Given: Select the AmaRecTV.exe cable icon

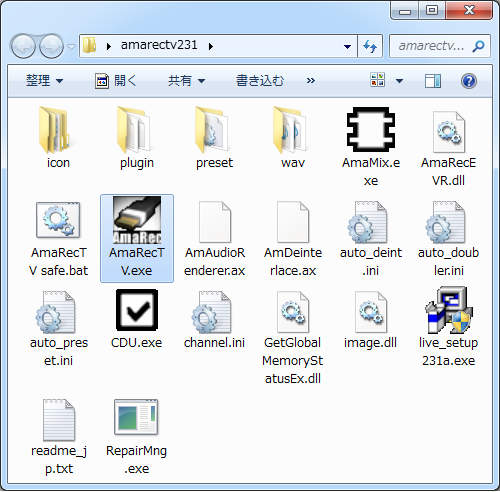Looking at the screenshot, I should 137,220.
